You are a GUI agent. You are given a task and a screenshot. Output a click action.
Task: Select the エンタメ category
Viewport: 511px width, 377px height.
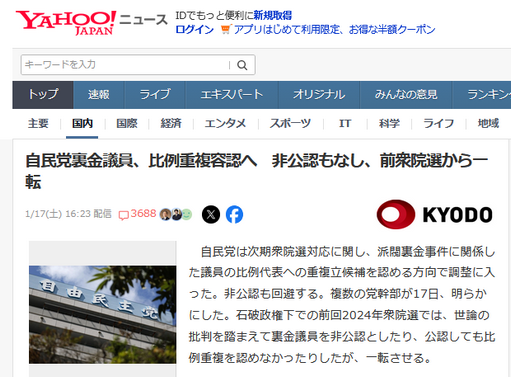[225, 124]
